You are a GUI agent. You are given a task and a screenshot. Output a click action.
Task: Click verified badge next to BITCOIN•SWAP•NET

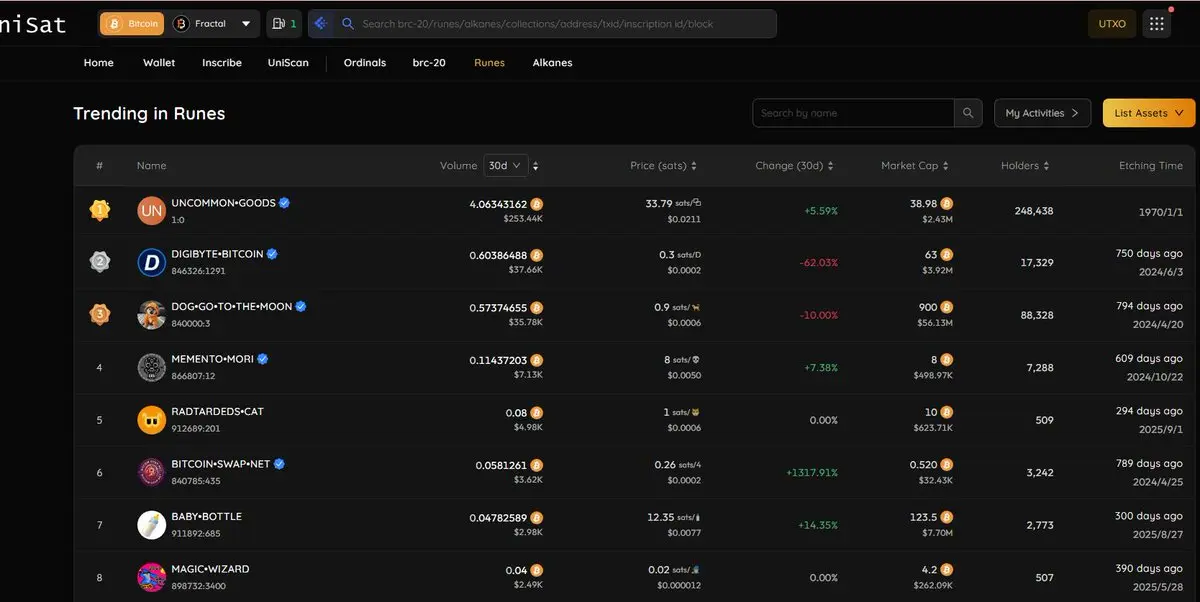pos(281,464)
